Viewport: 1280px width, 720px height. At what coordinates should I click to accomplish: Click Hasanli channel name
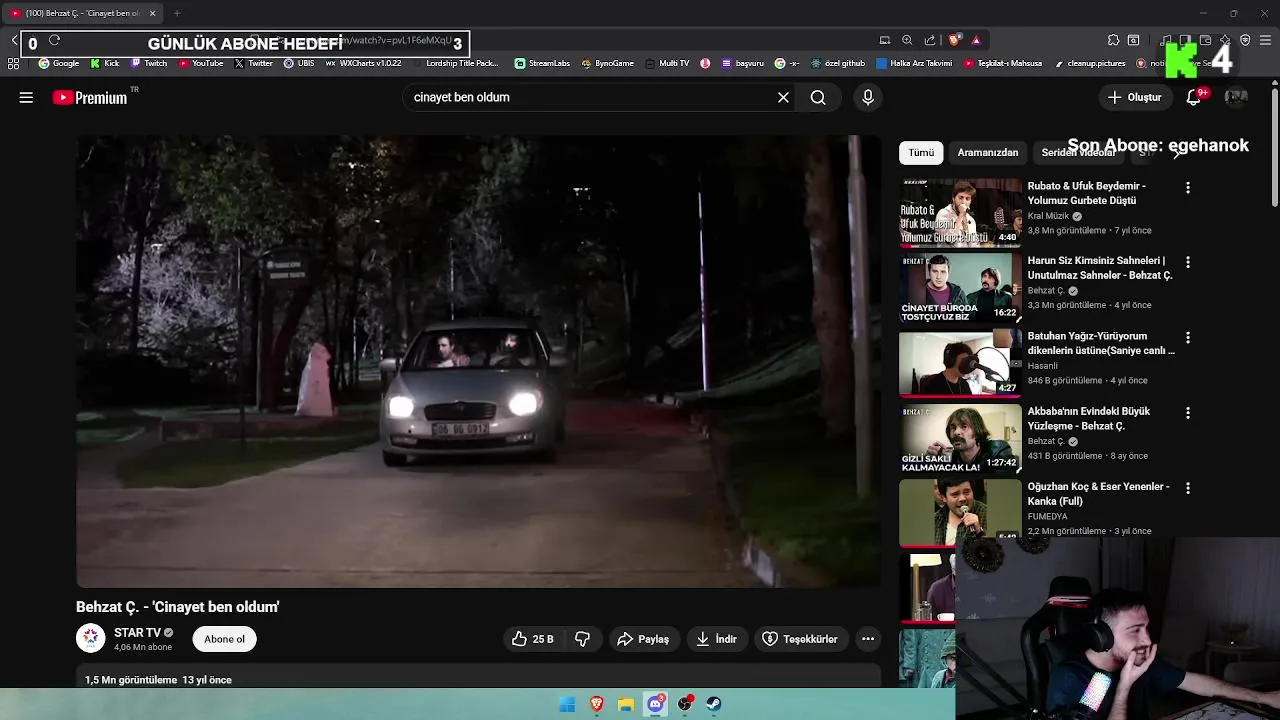[x=1042, y=366]
